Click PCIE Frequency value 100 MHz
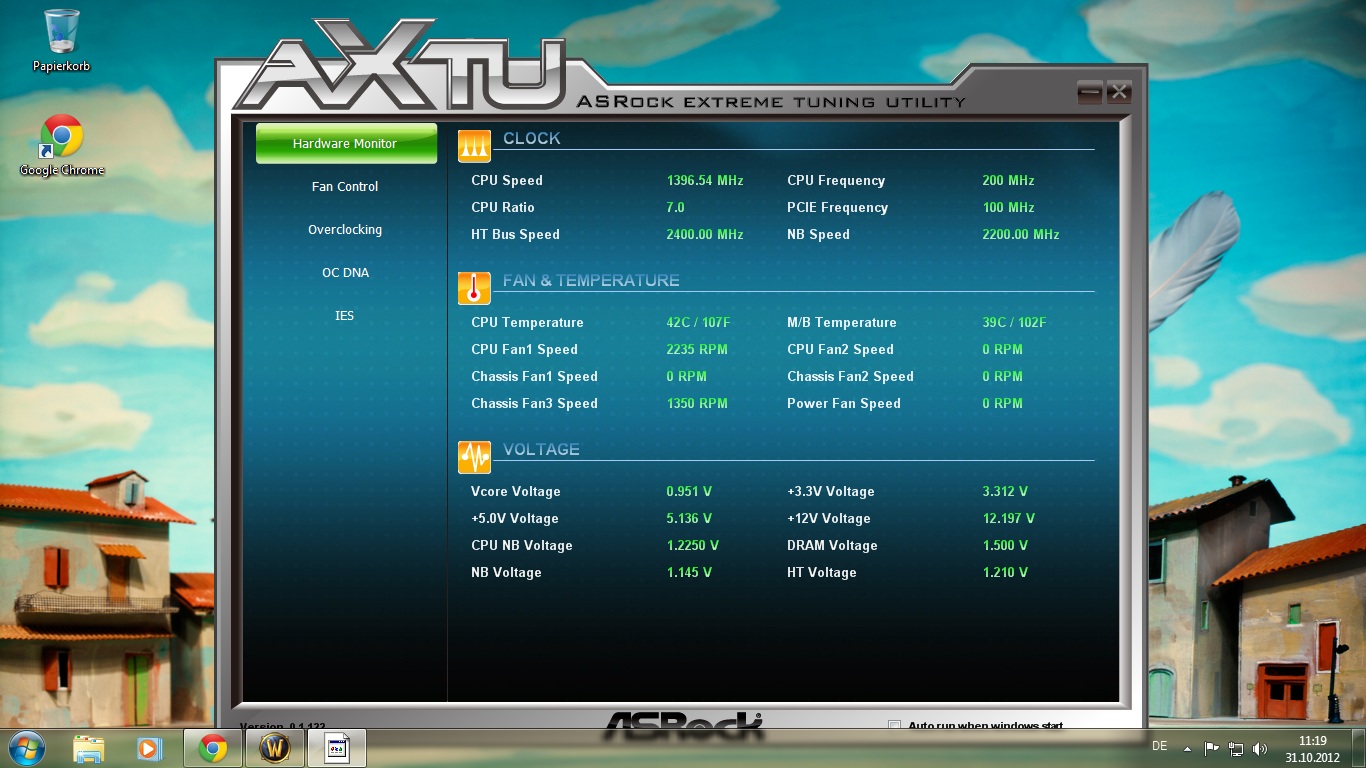Viewport: 1366px width, 768px height. point(1008,207)
